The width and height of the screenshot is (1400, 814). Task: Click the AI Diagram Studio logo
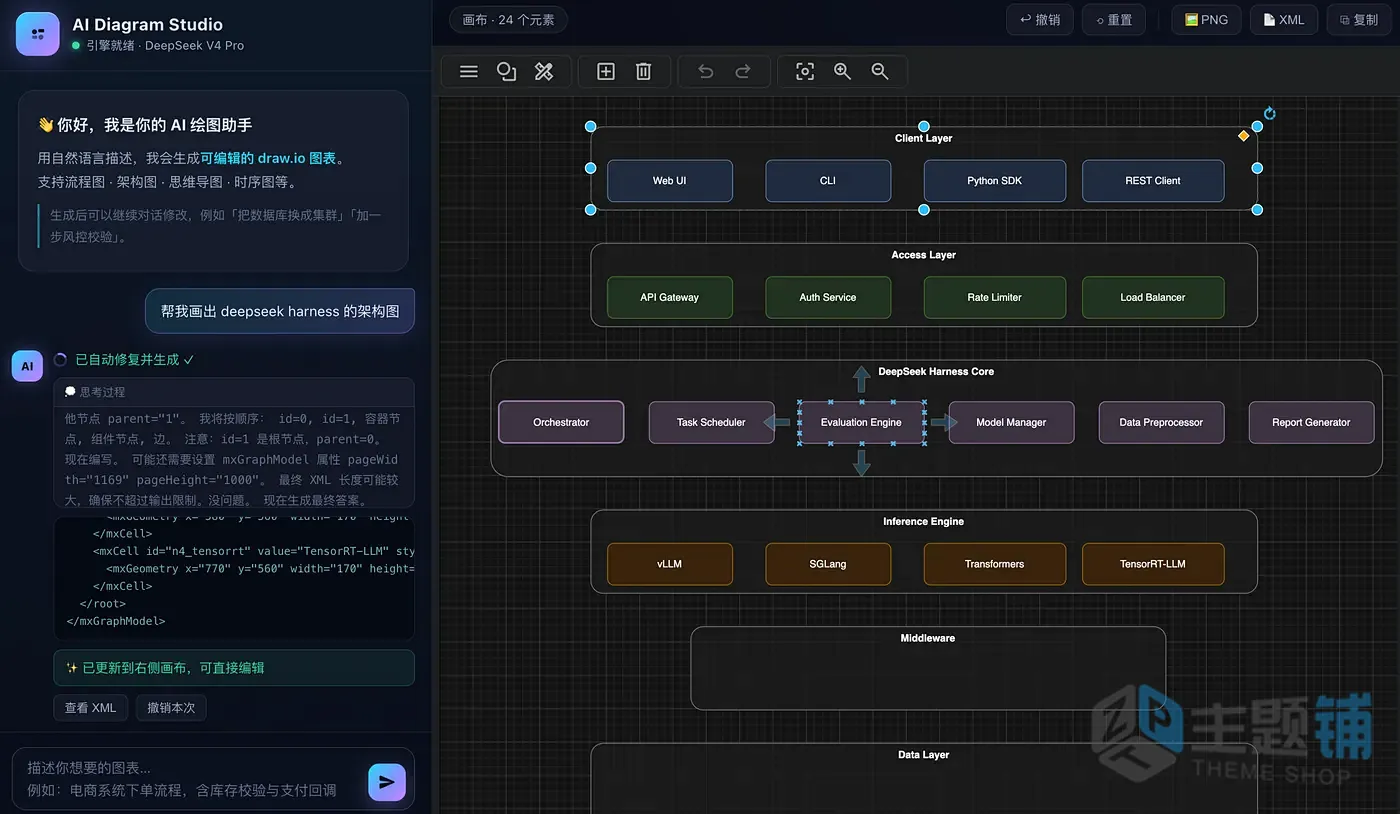pyautogui.click(x=38, y=35)
